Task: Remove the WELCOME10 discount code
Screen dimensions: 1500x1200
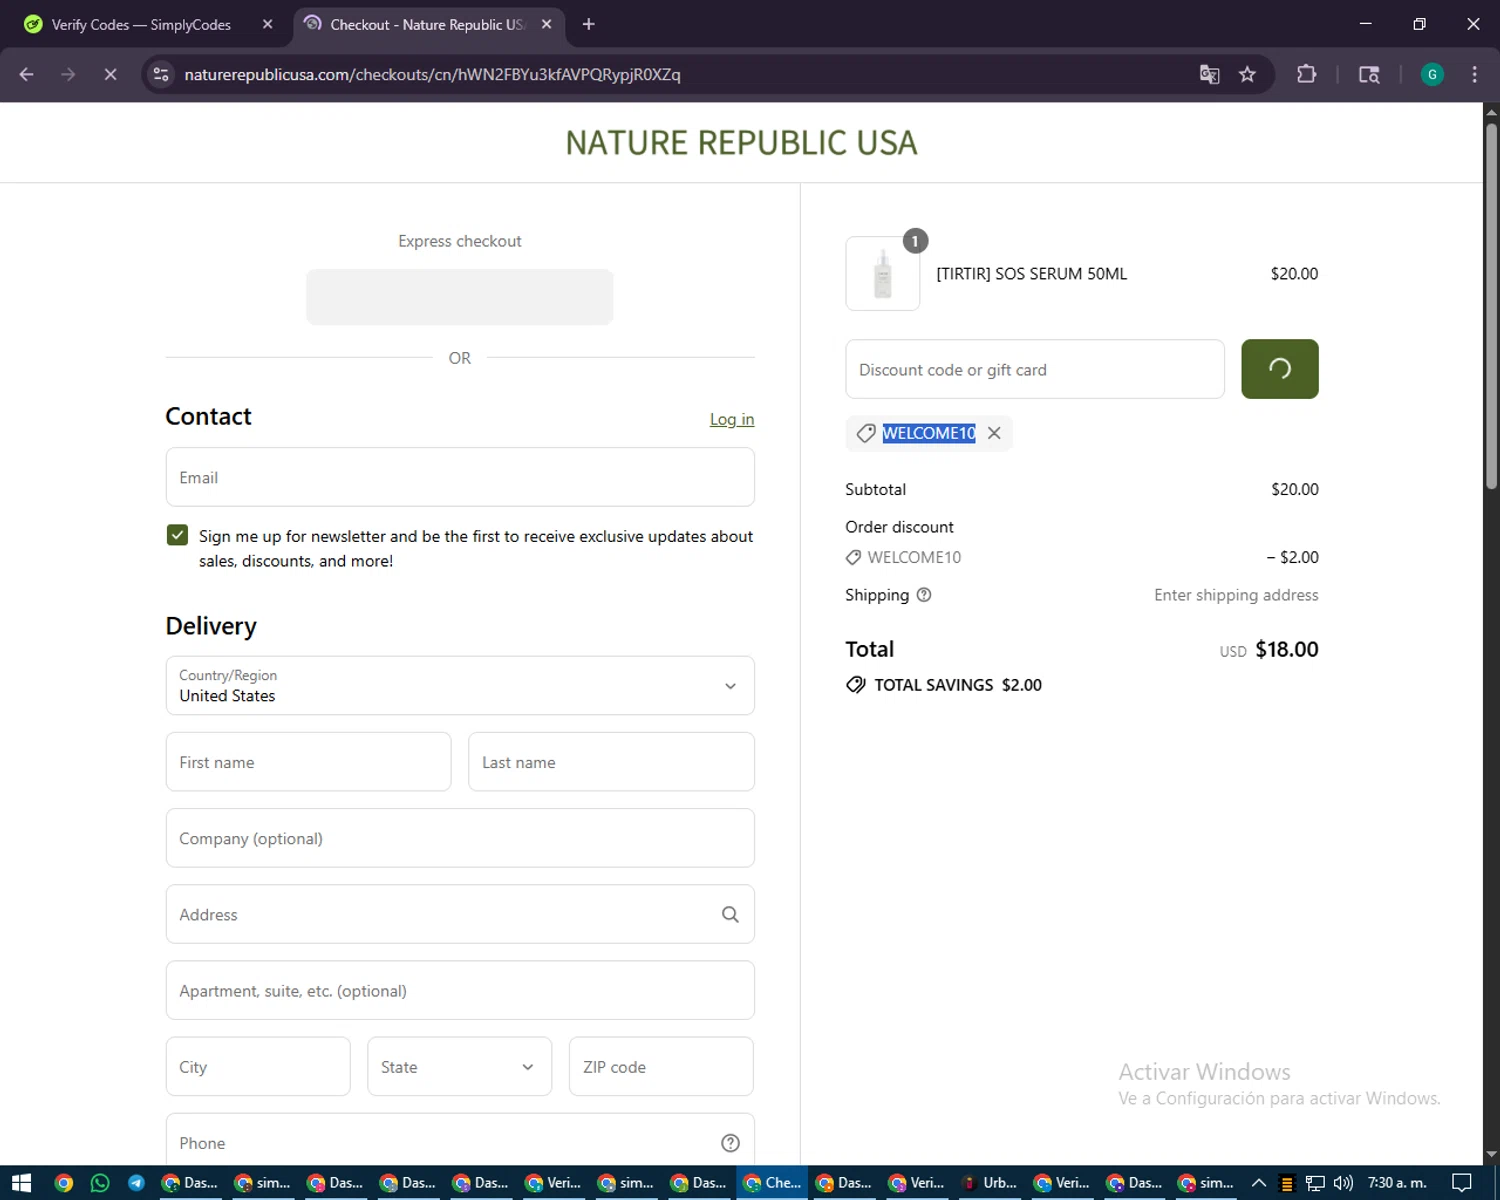Action: (x=994, y=433)
